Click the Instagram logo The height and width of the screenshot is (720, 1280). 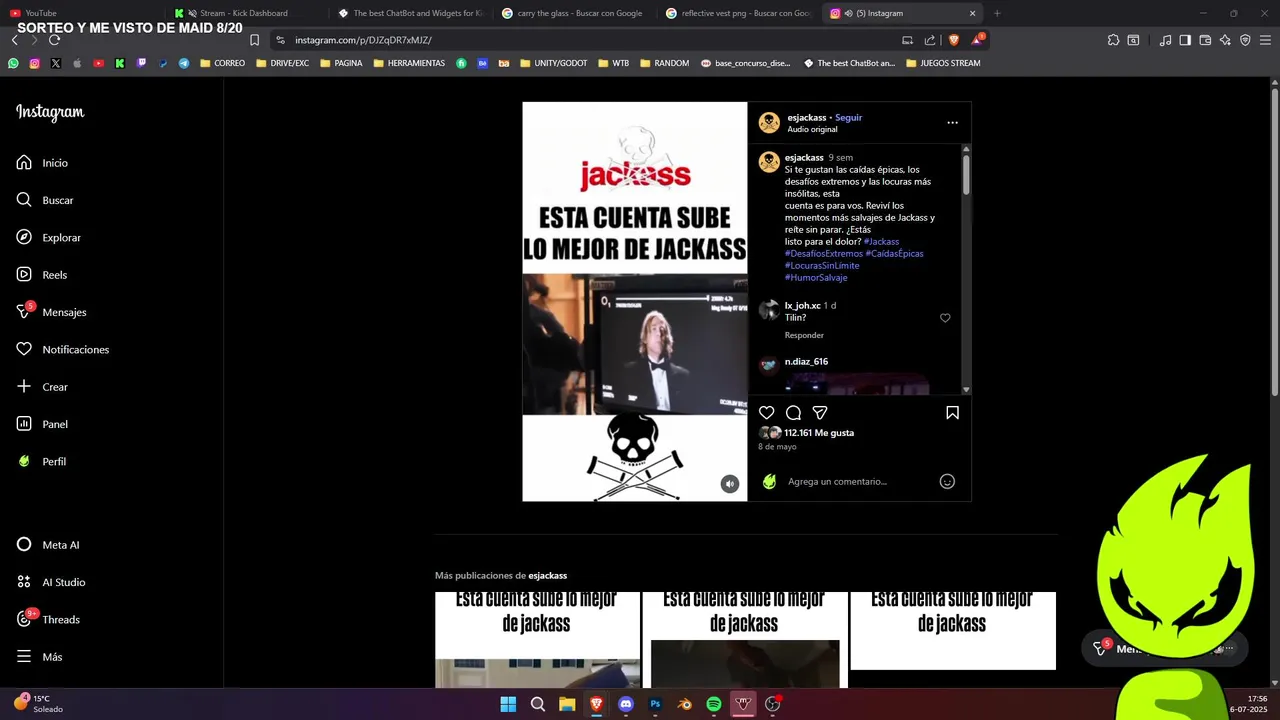tap(50, 112)
